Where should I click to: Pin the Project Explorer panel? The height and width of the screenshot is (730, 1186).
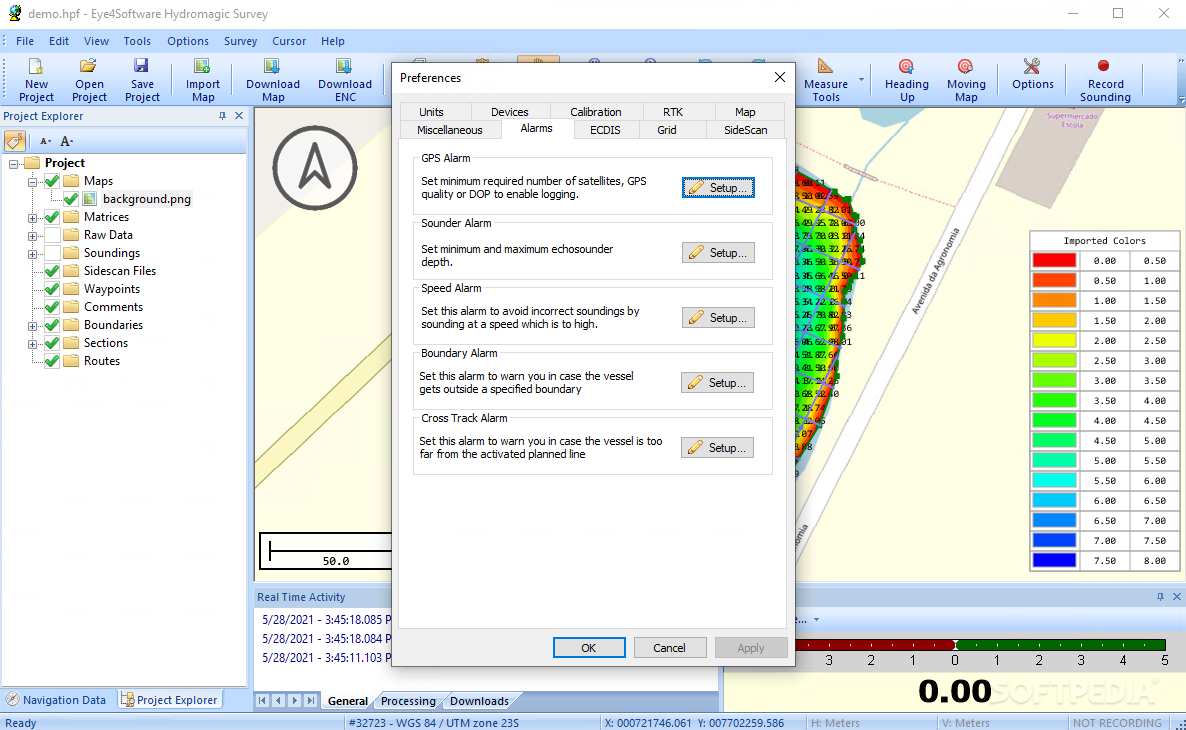click(x=222, y=116)
